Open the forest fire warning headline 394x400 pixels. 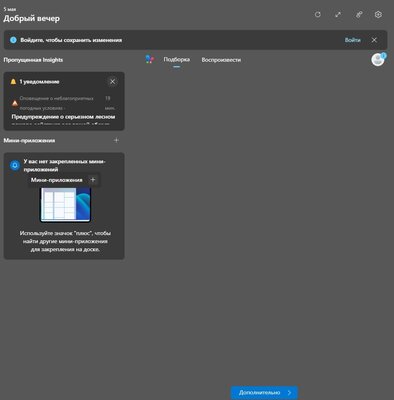pyautogui.click(x=63, y=117)
